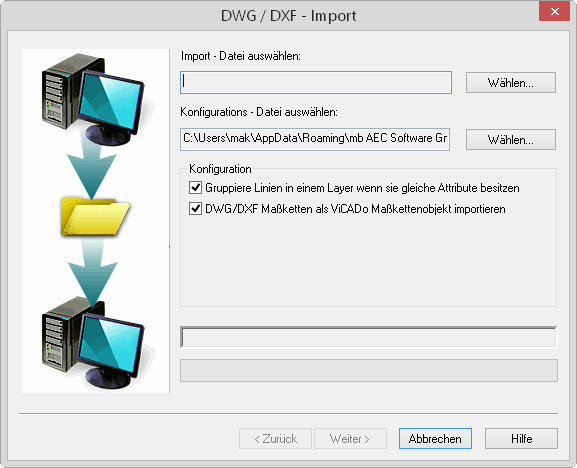Click the empty import progress bar
577x468 pixels.
[369, 337]
